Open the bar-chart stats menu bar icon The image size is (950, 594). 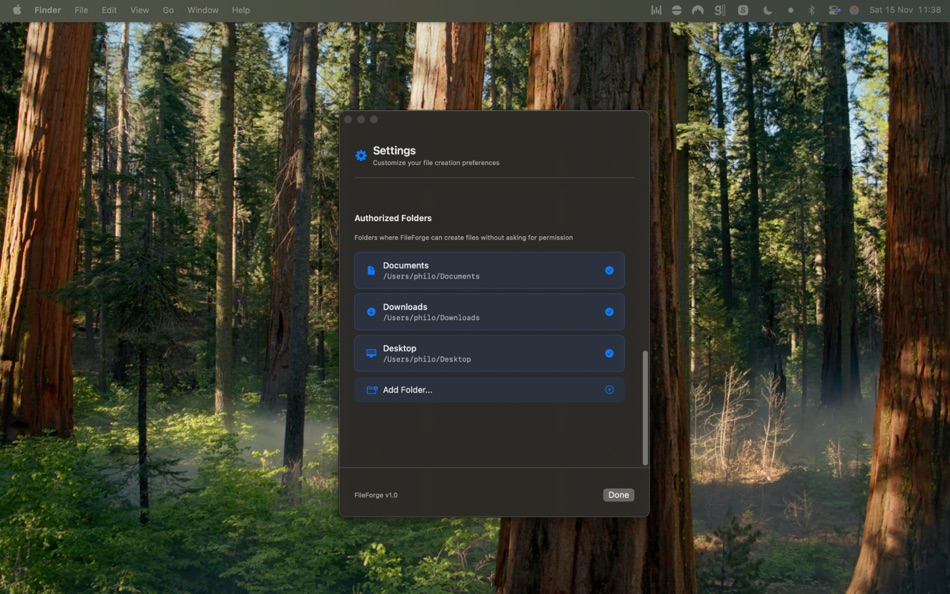click(x=656, y=9)
